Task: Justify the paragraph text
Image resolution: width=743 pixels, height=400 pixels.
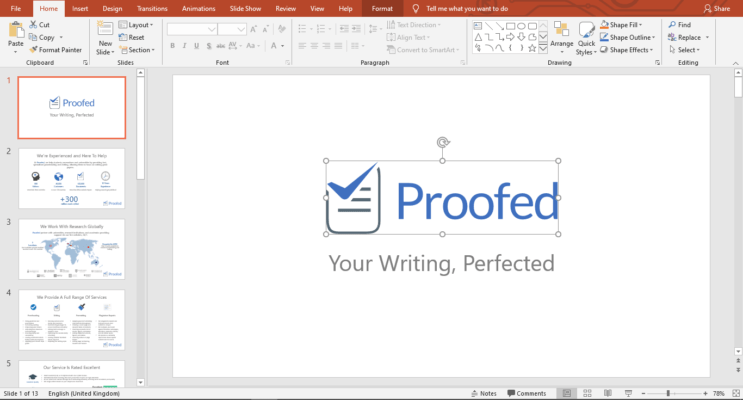Action: pos(338,45)
